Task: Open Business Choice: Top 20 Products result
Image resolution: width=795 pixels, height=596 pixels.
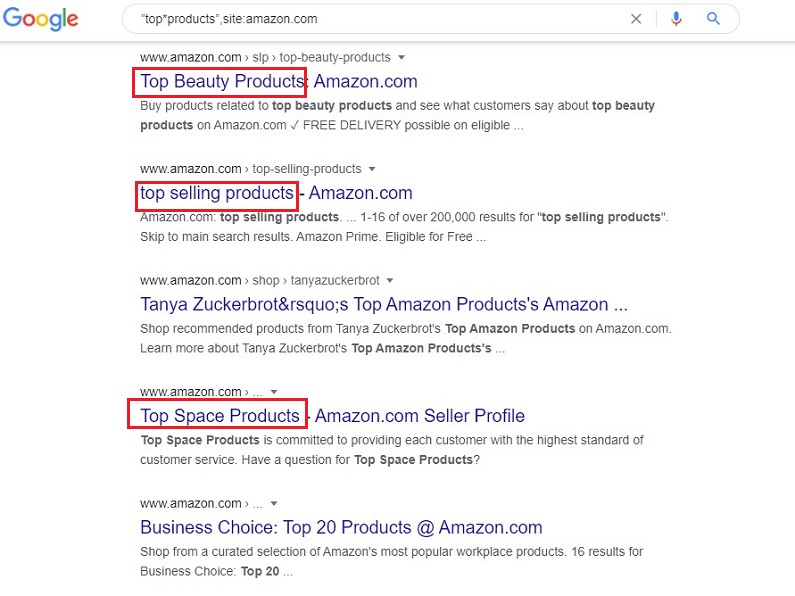Action: [x=341, y=528]
